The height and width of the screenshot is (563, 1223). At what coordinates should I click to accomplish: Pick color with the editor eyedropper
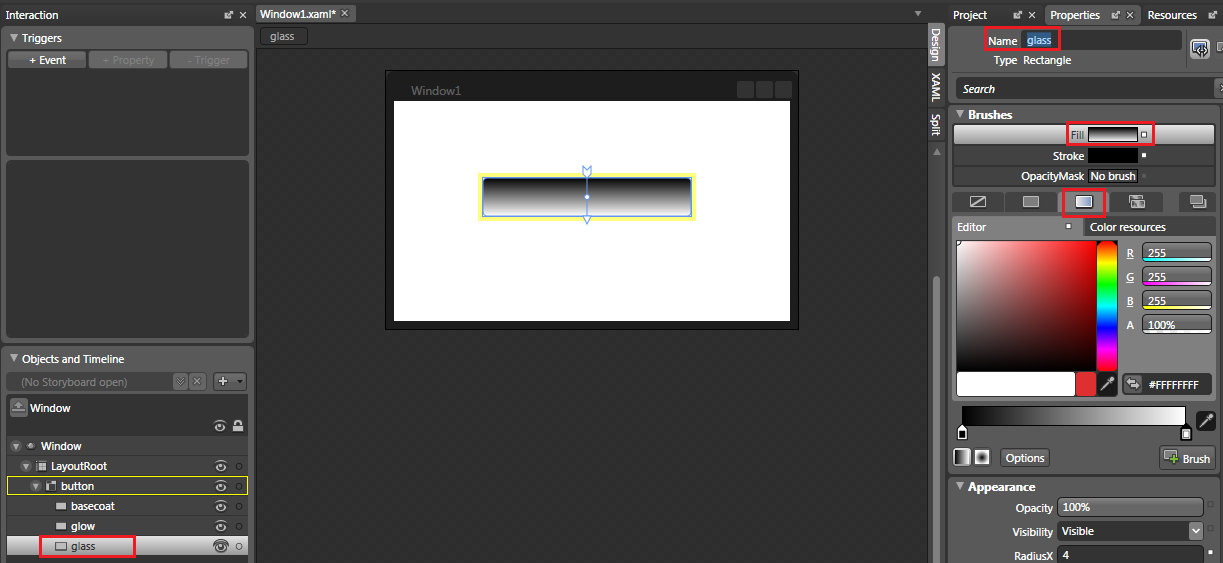(x=1107, y=384)
